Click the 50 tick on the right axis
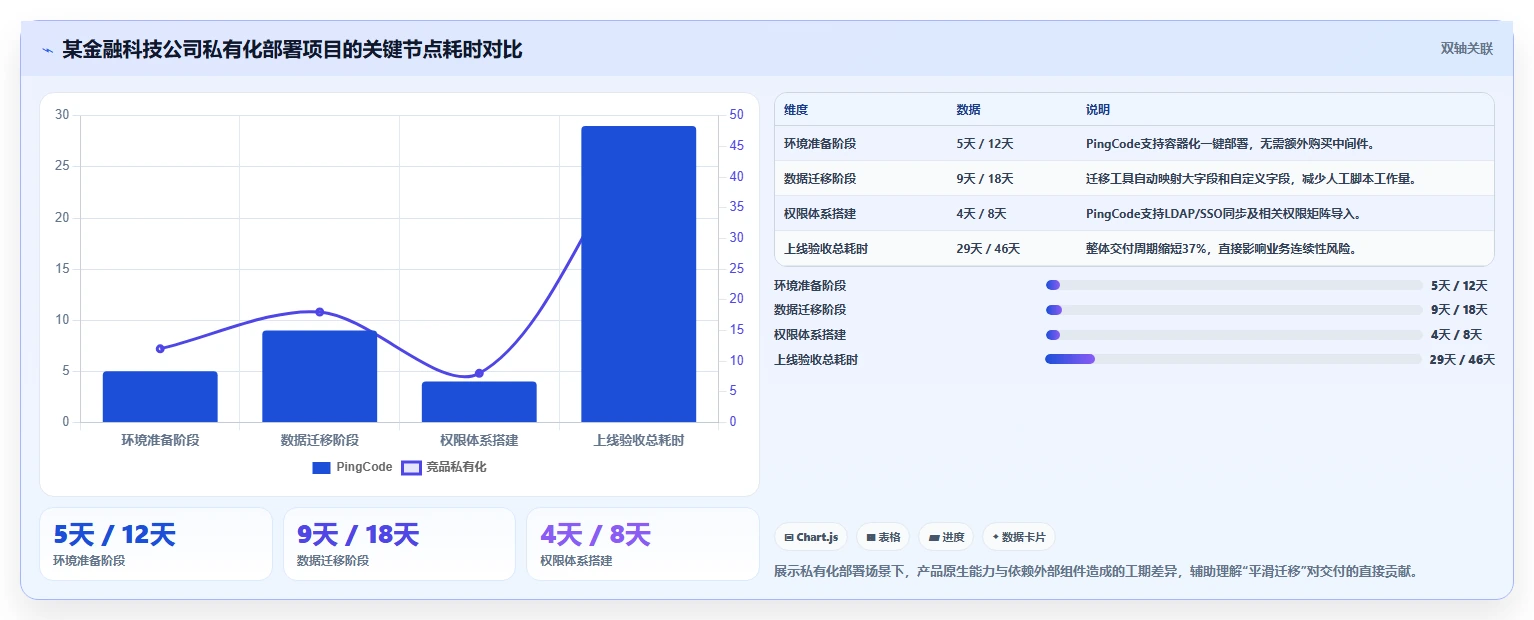 click(737, 115)
